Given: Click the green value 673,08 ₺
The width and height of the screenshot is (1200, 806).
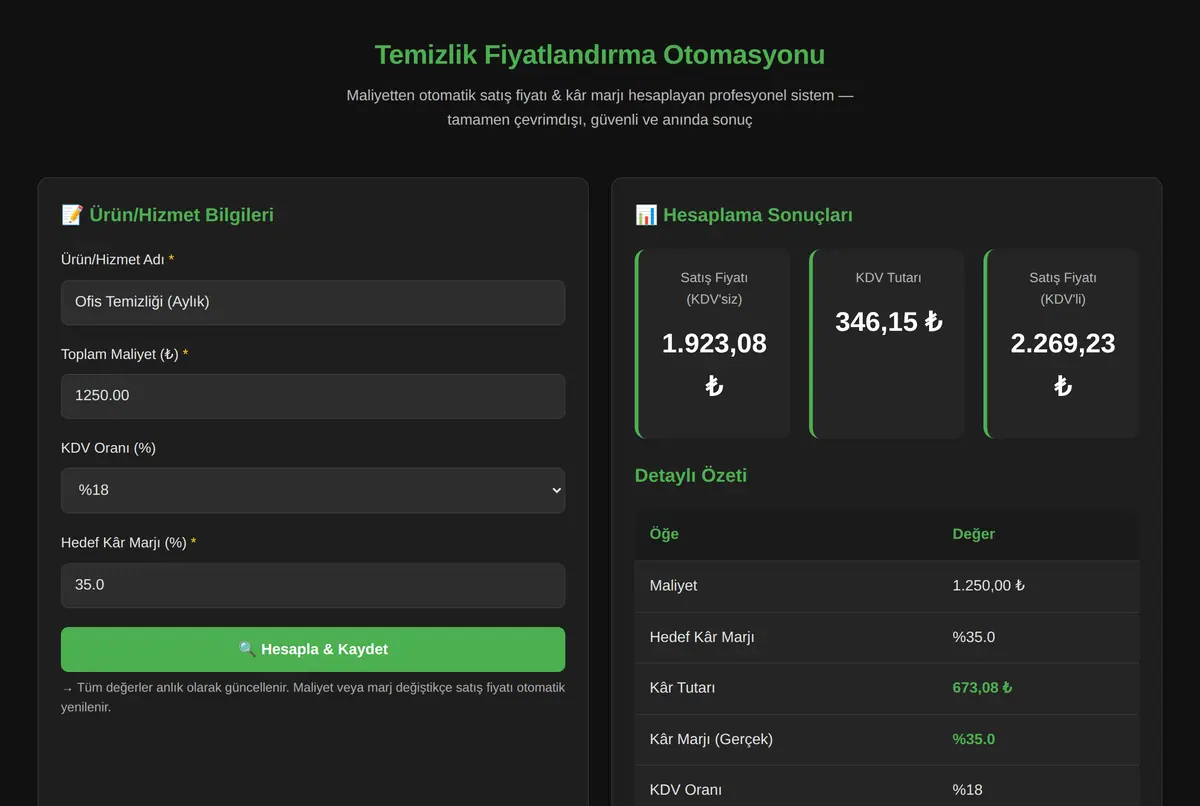Looking at the screenshot, I should pos(982,688).
